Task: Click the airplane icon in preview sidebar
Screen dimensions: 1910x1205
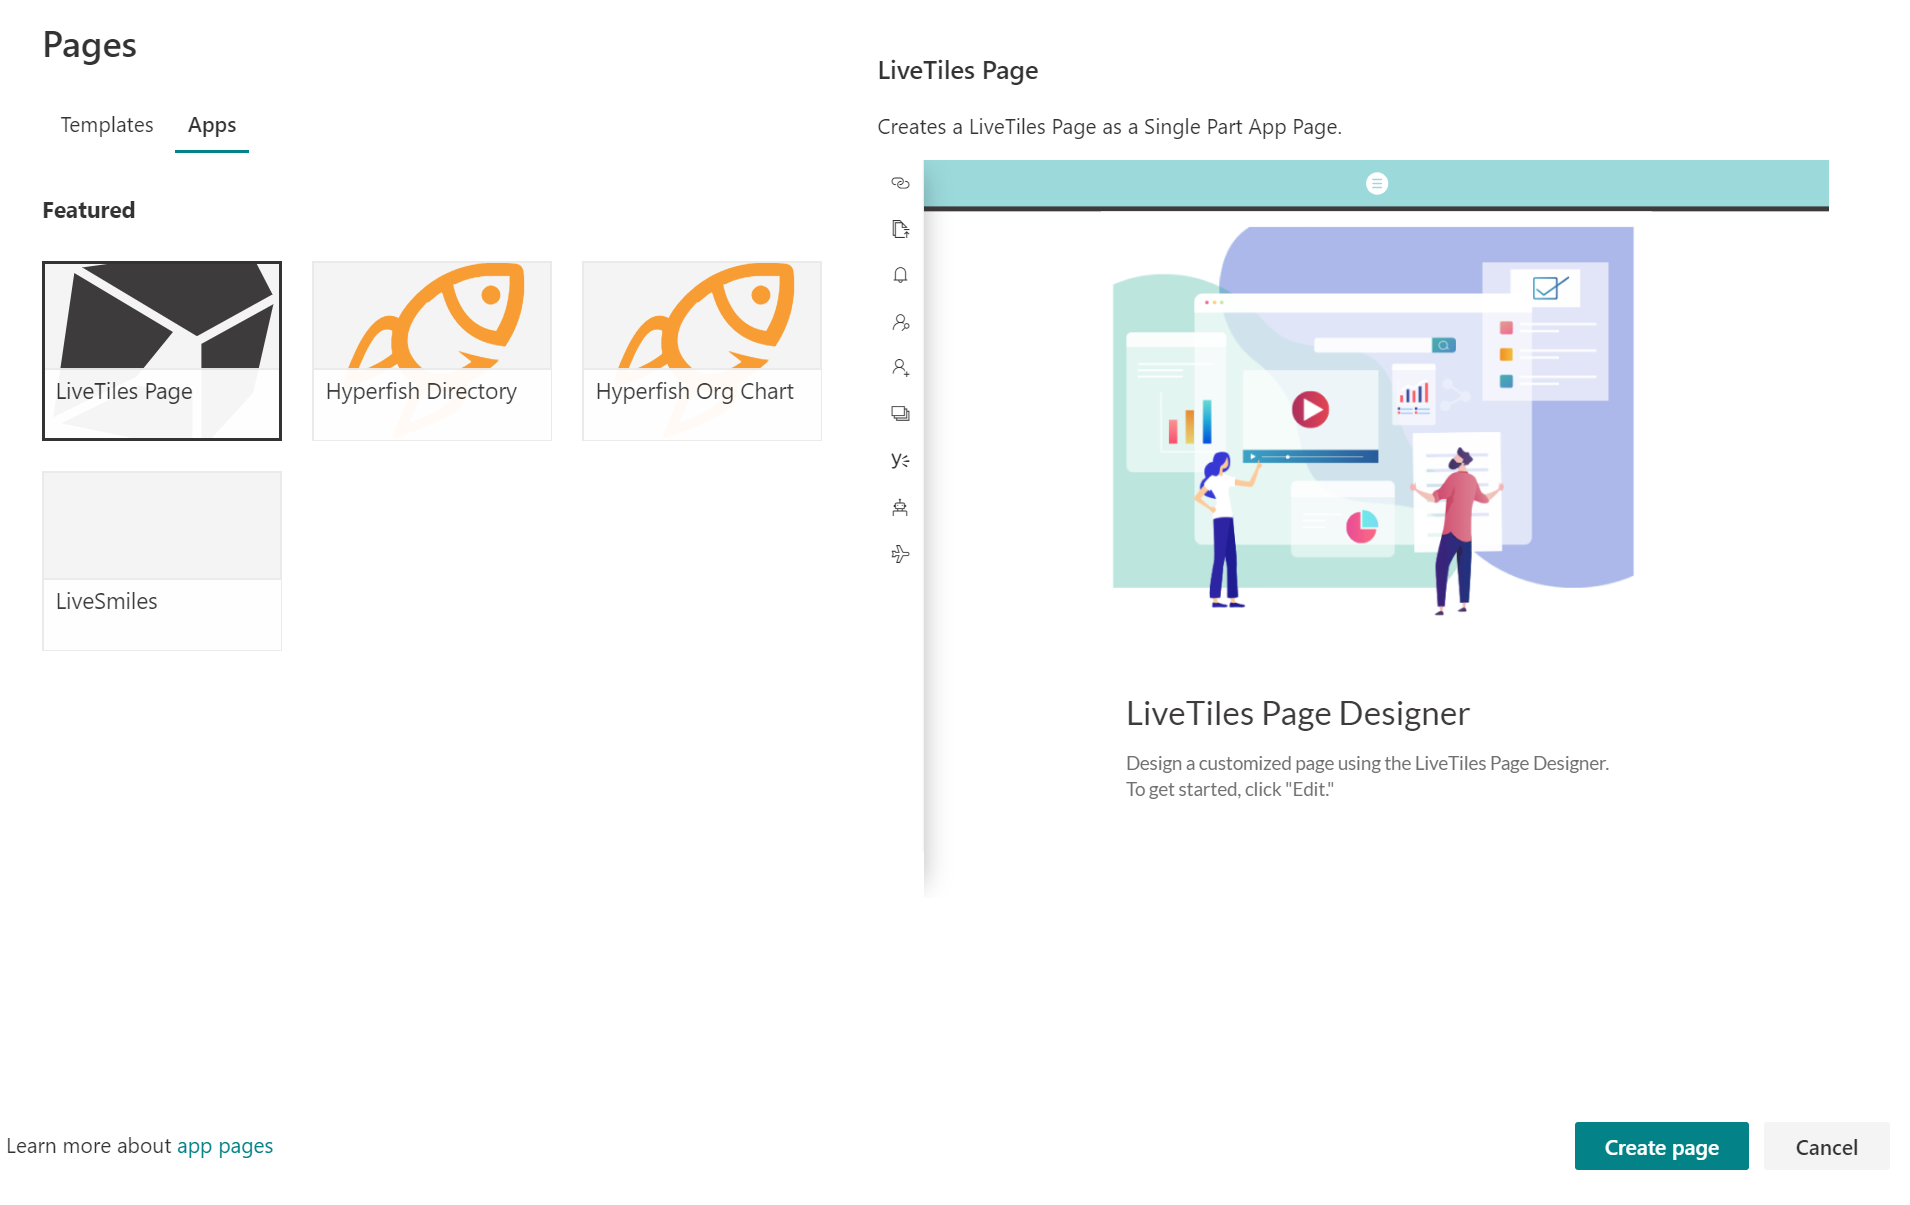Action: coord(900,554)
